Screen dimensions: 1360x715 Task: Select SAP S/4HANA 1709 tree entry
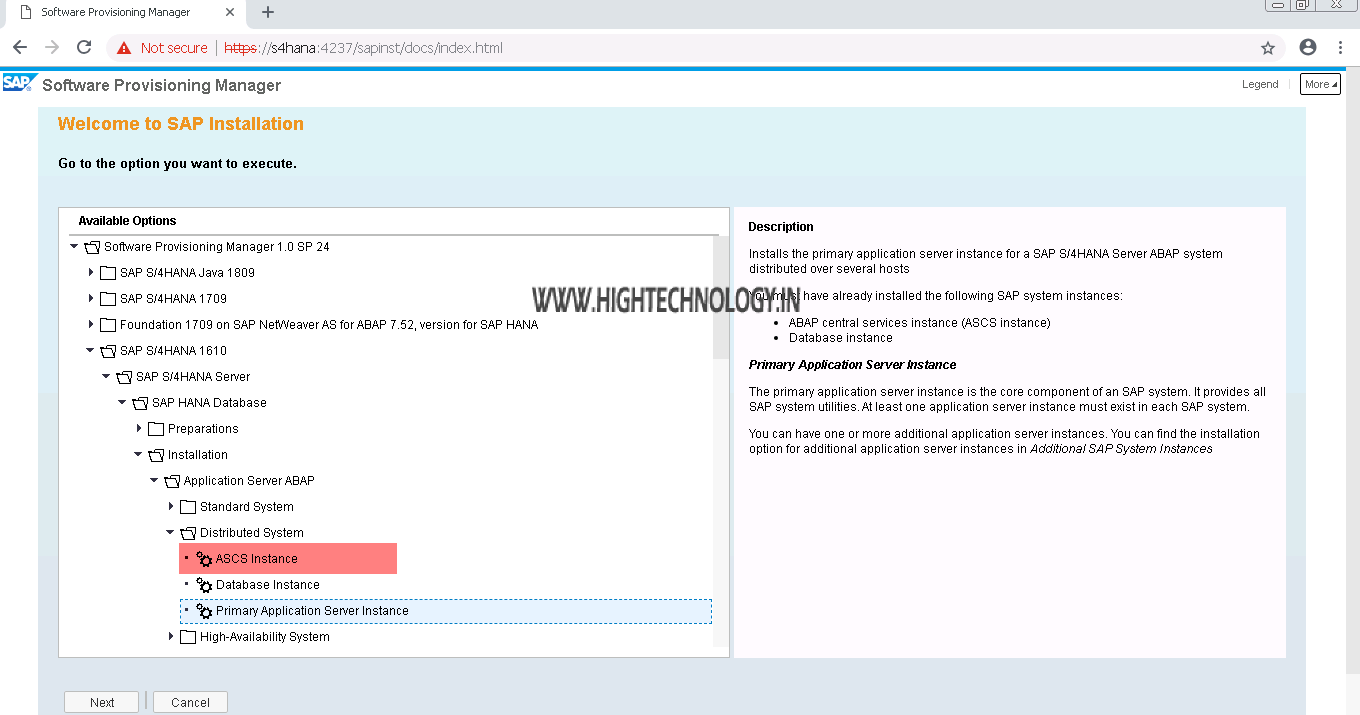(x=173, y=299)
